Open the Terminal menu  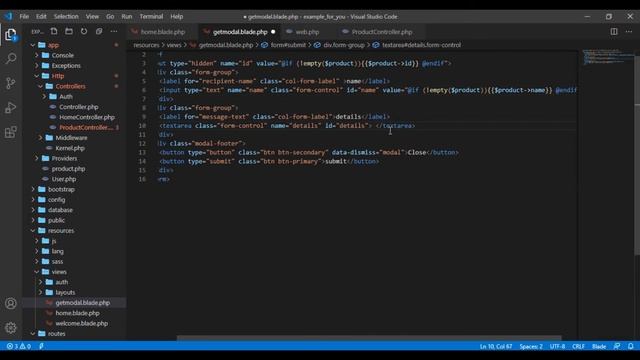pos(151,16)
